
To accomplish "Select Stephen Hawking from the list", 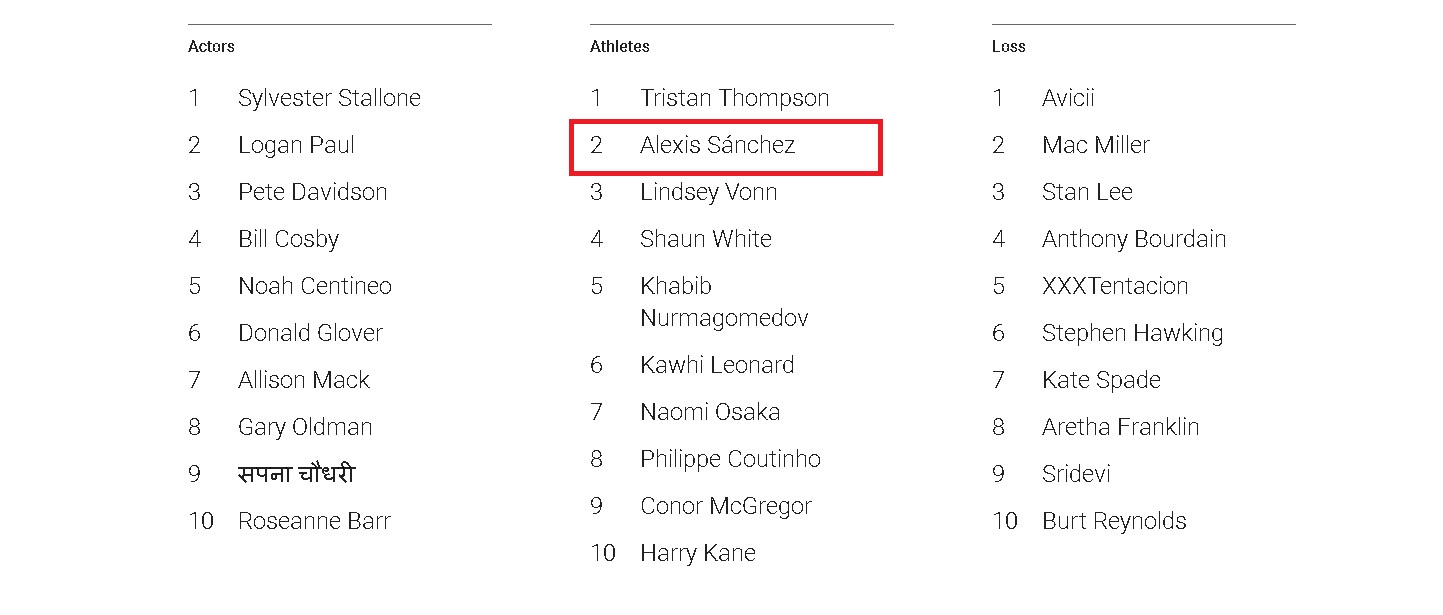I will pyautogui.click(x=1132, y=333).
